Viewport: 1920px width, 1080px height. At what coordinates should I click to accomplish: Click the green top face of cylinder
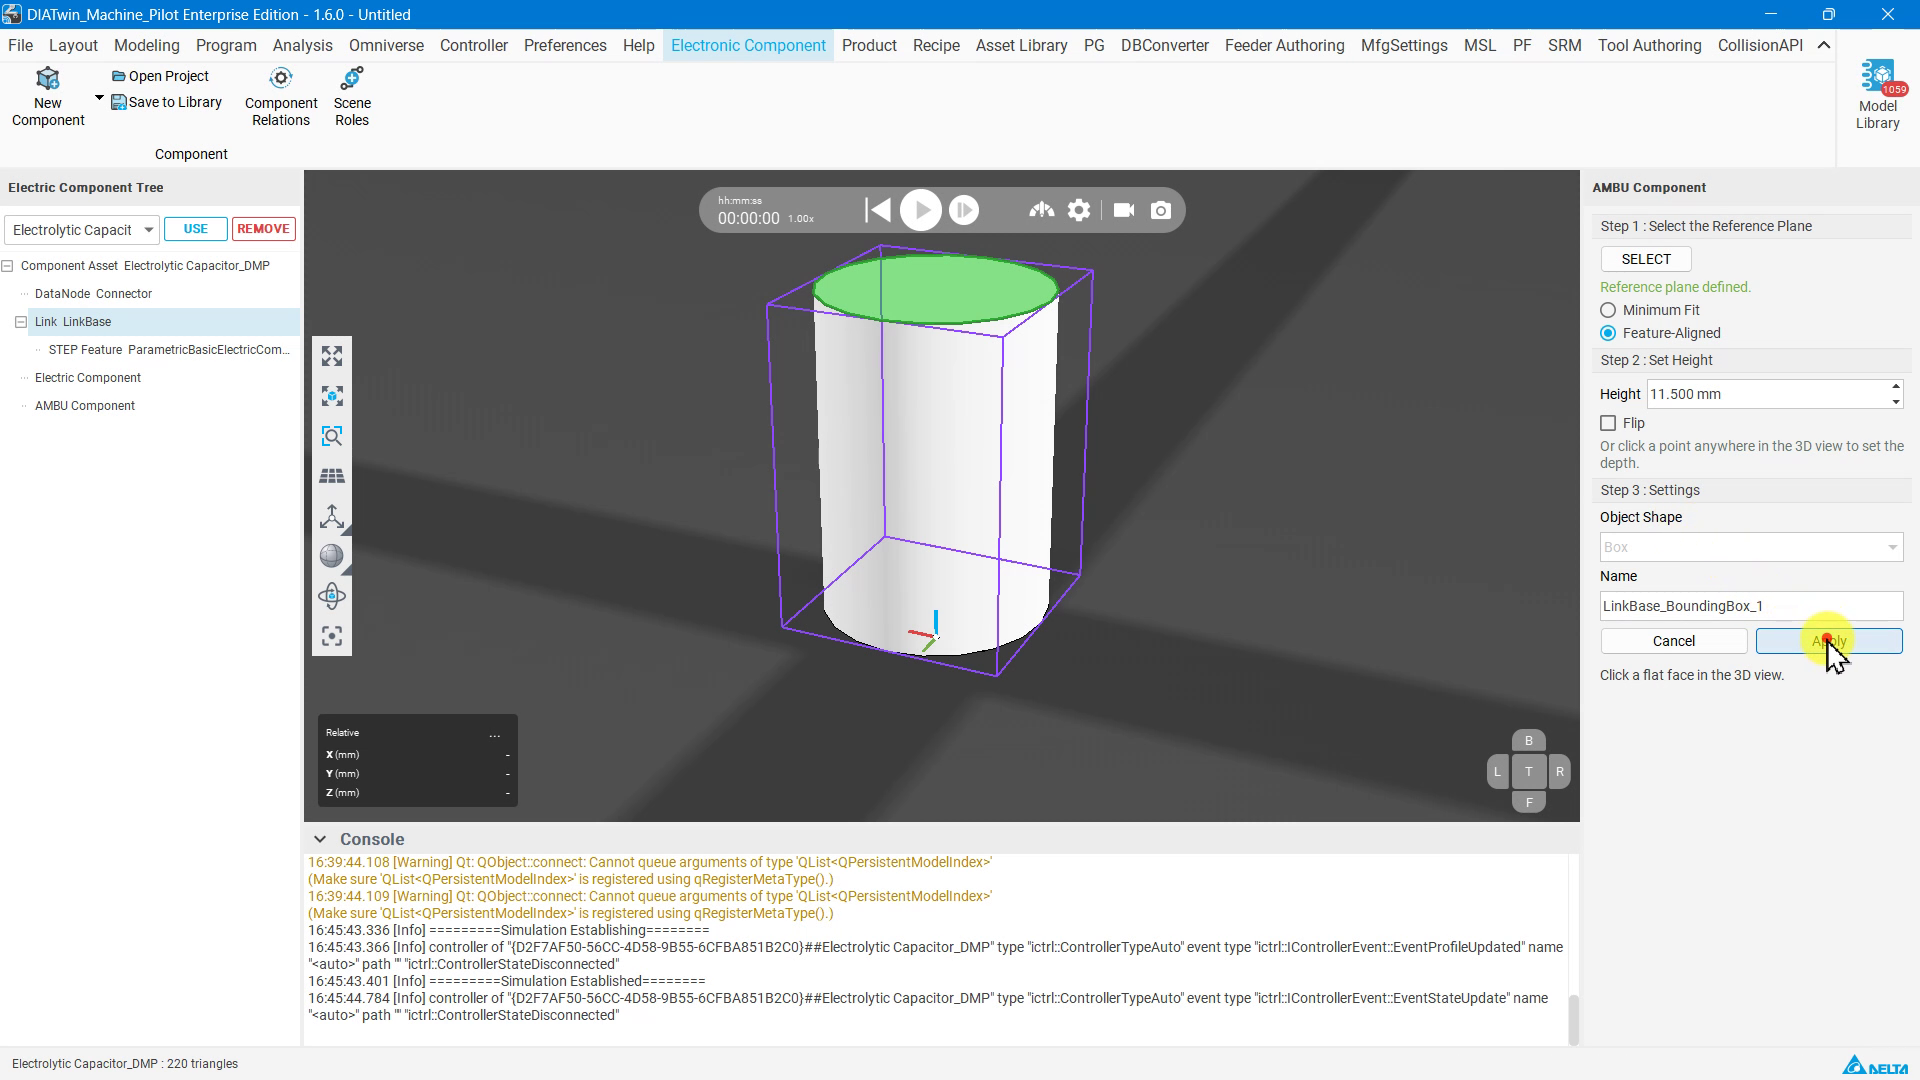point(935,289)
